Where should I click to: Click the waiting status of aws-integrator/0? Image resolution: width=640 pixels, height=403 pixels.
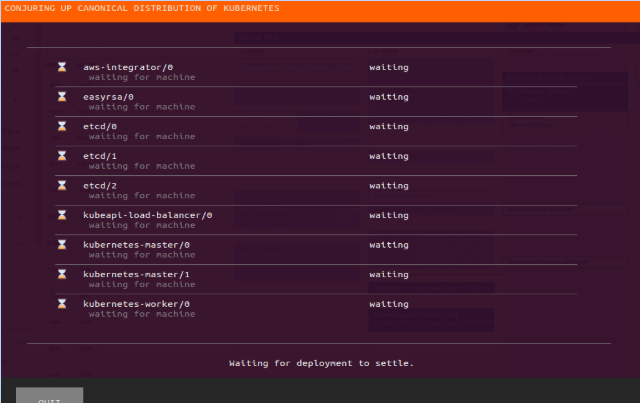(389, 67)
